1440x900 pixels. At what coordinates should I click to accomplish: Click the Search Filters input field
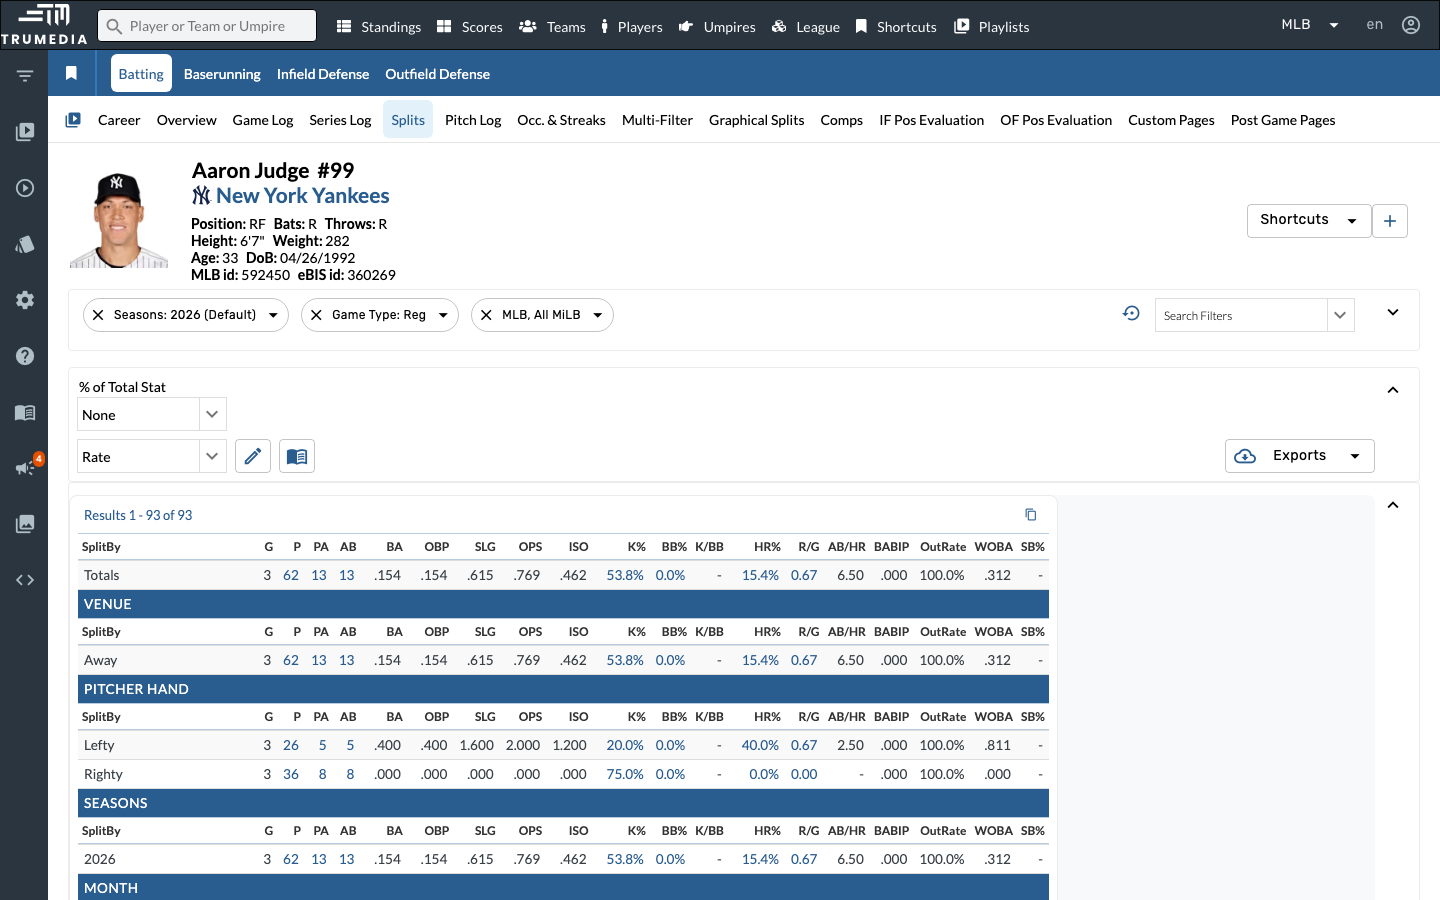[1241, 315]
